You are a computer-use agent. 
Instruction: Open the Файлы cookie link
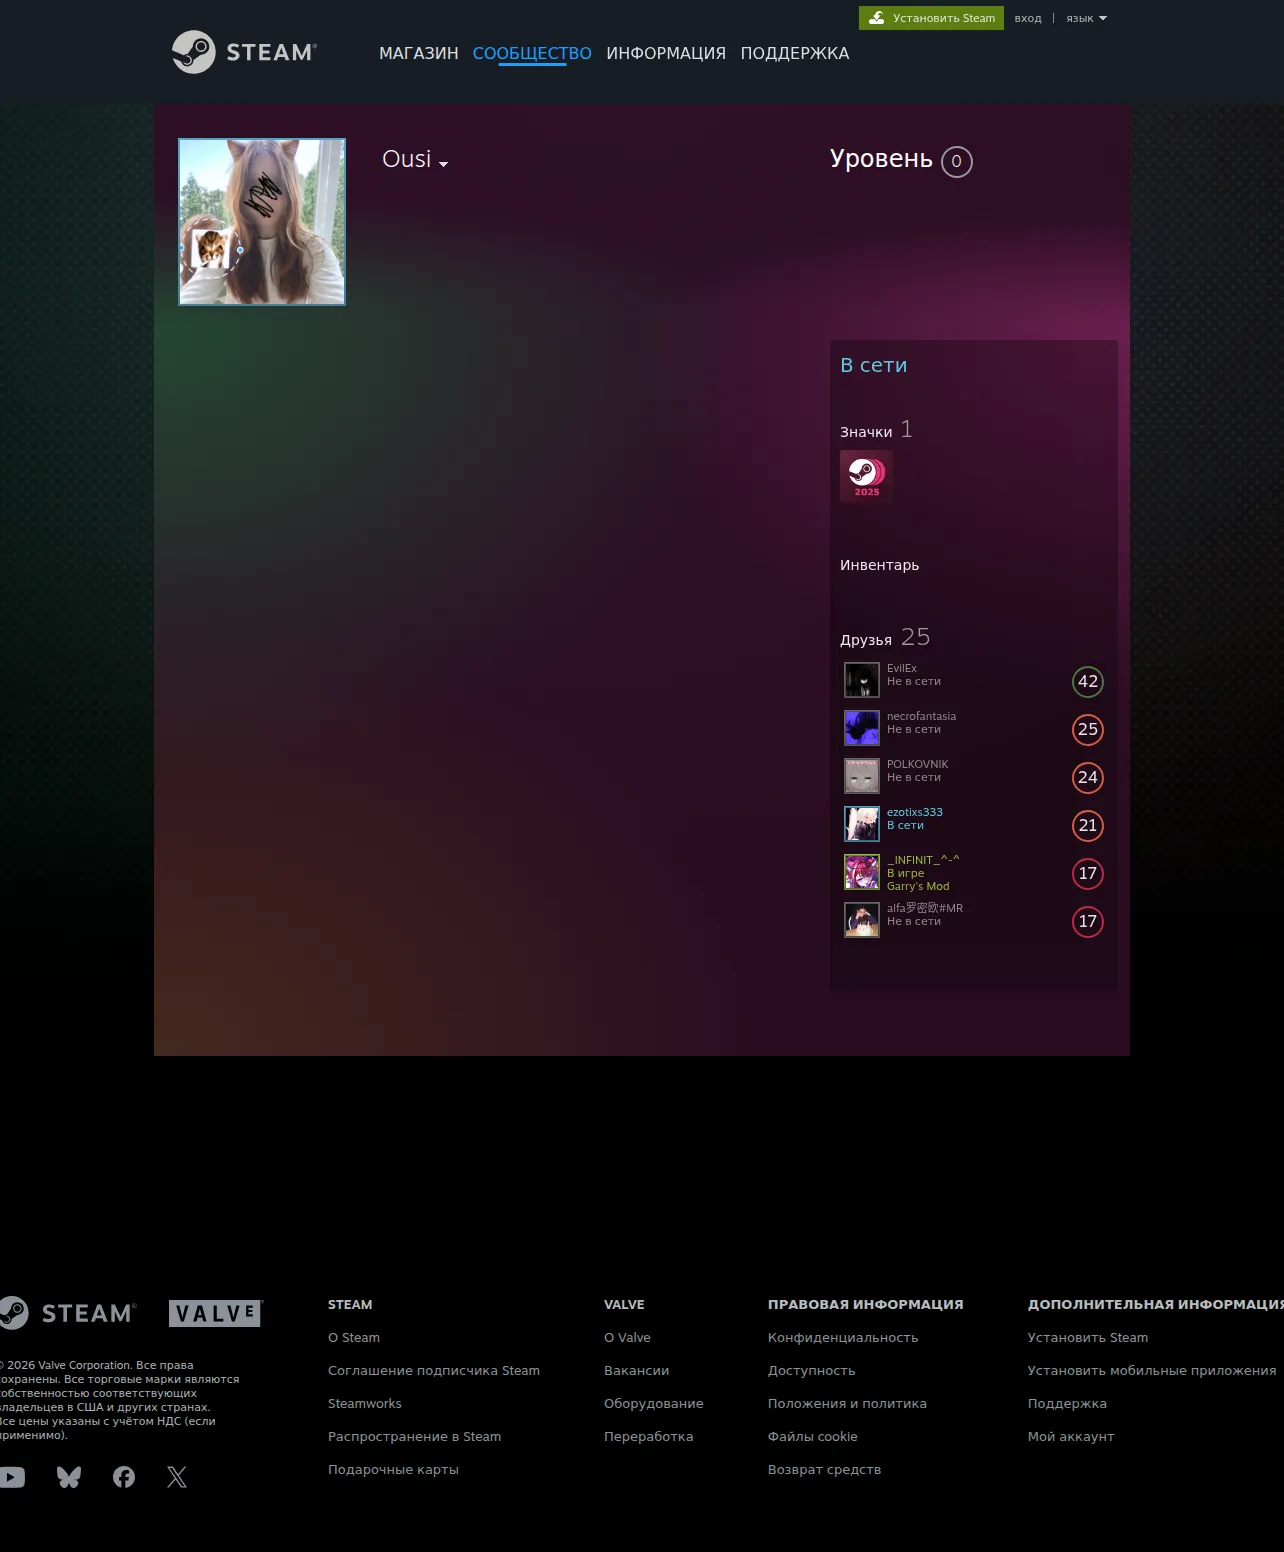pyautogui.click(x=813, y=1436)
